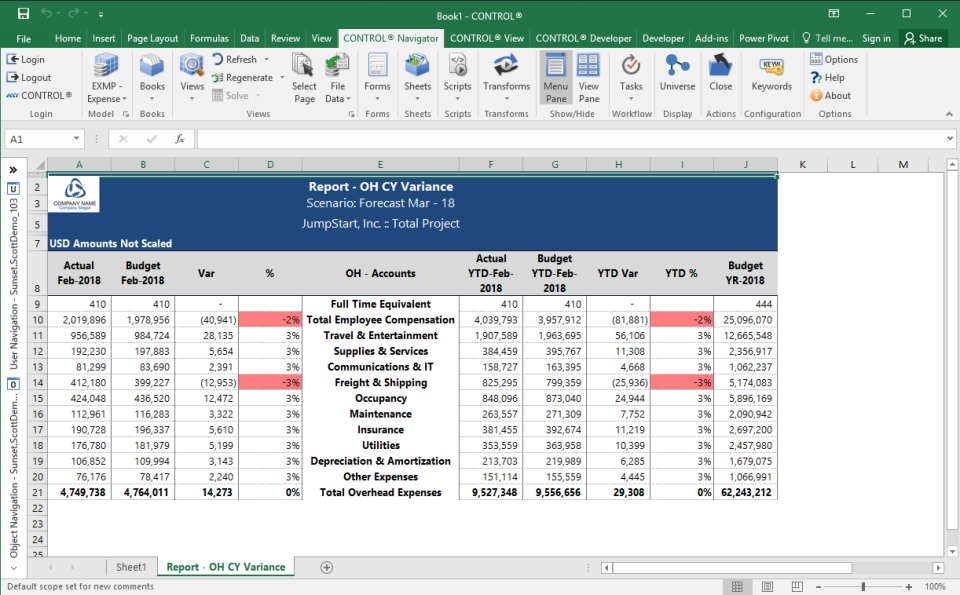Click the Share button
Image resolution: width=960 pixels, height=595 pixels.
[x=922, y=38]
